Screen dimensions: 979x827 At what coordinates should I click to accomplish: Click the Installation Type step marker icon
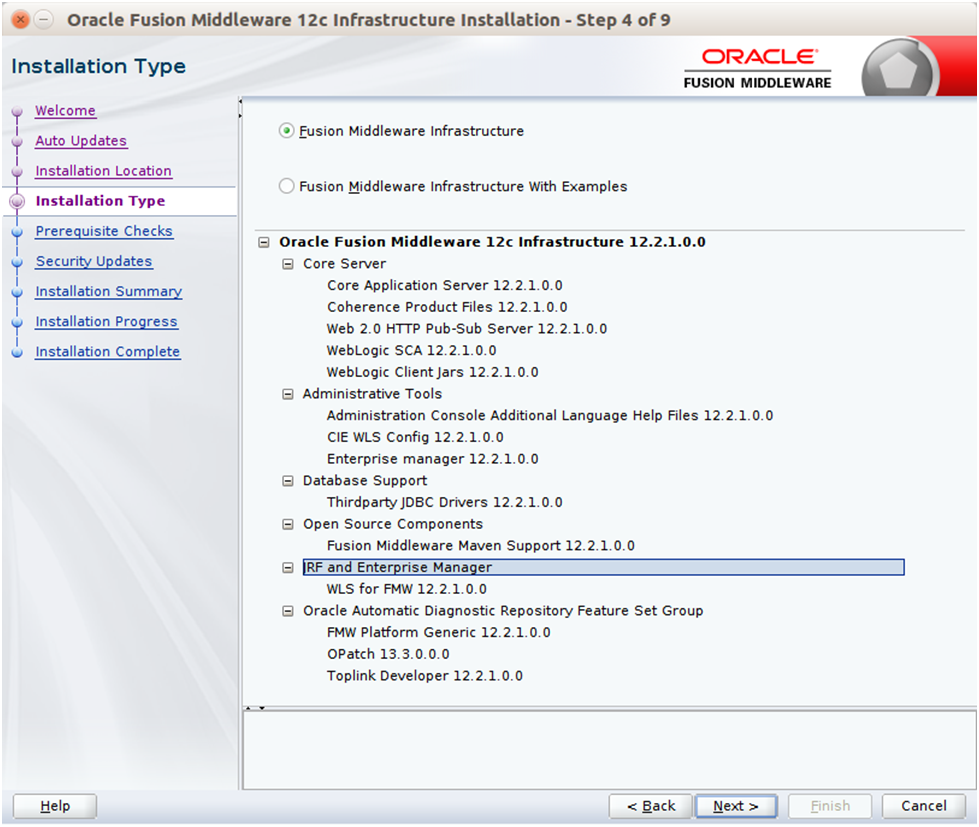(17, 201)
